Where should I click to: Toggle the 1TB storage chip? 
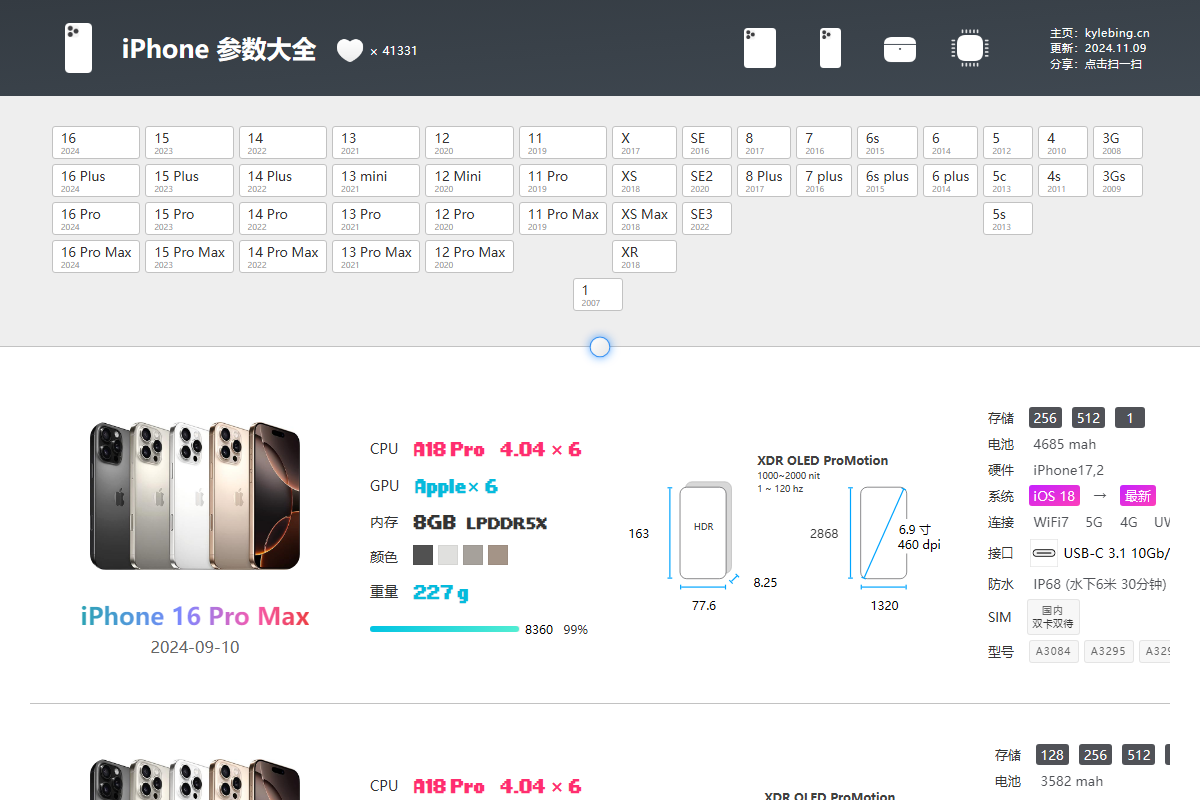[1129, 417]
